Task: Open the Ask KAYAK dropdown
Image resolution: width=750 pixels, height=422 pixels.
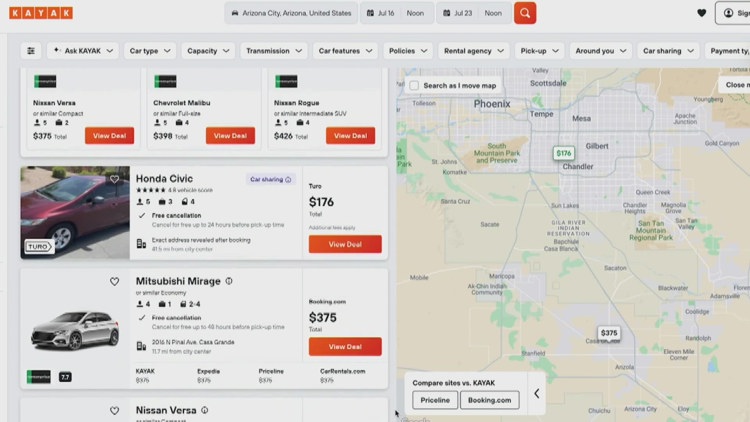Action: pyautogui.click(x=83, y=51)
